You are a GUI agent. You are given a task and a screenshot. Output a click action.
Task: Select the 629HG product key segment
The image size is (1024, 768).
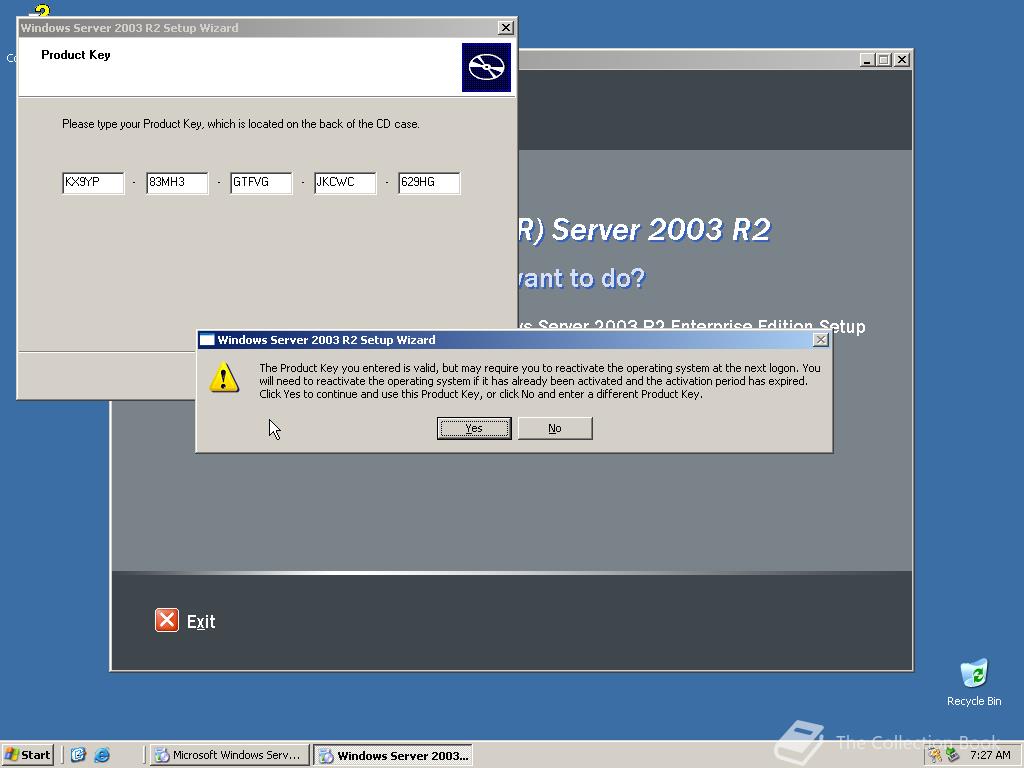[428, 182]
